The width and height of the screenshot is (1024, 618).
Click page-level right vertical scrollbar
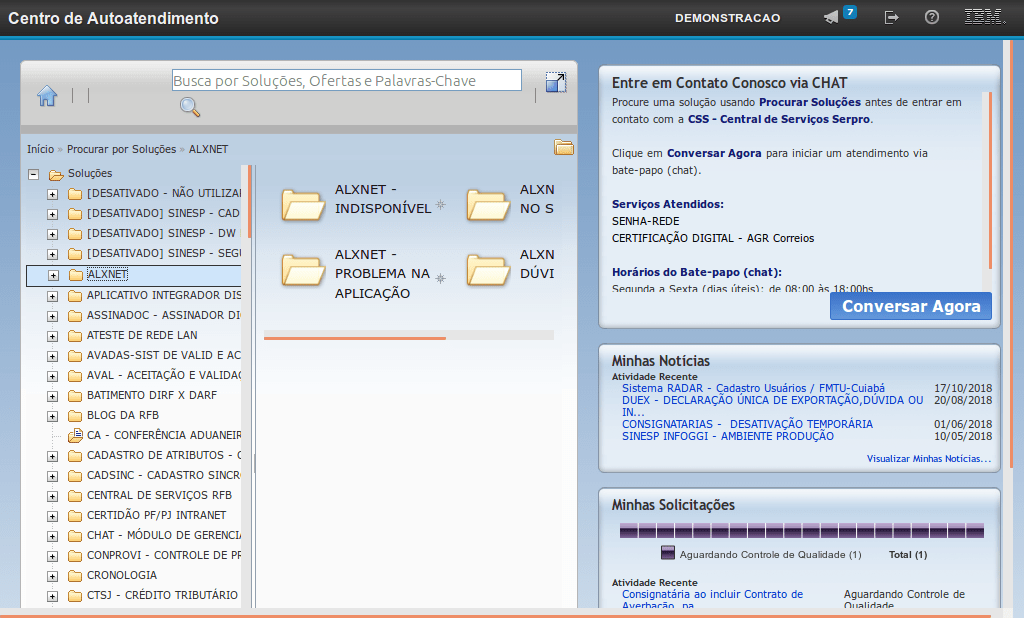(1011, 253)
